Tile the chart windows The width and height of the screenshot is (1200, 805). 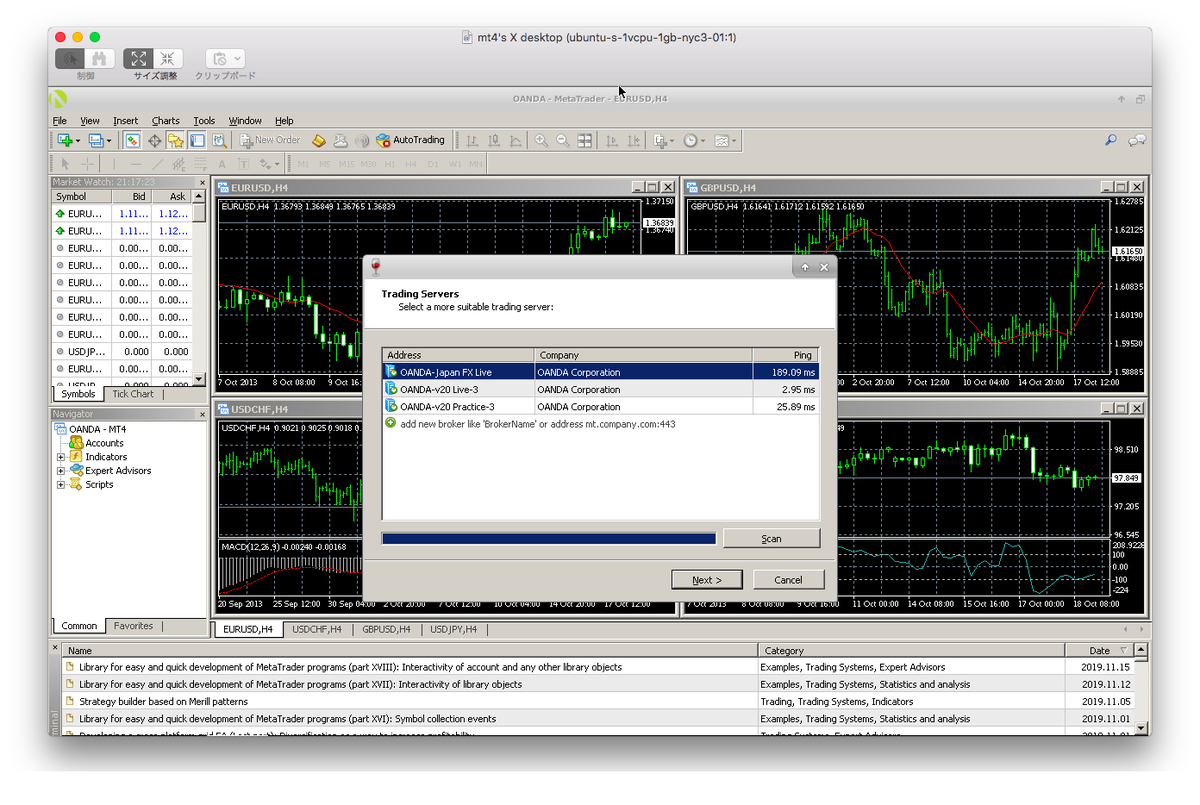(x=585, y=141)
